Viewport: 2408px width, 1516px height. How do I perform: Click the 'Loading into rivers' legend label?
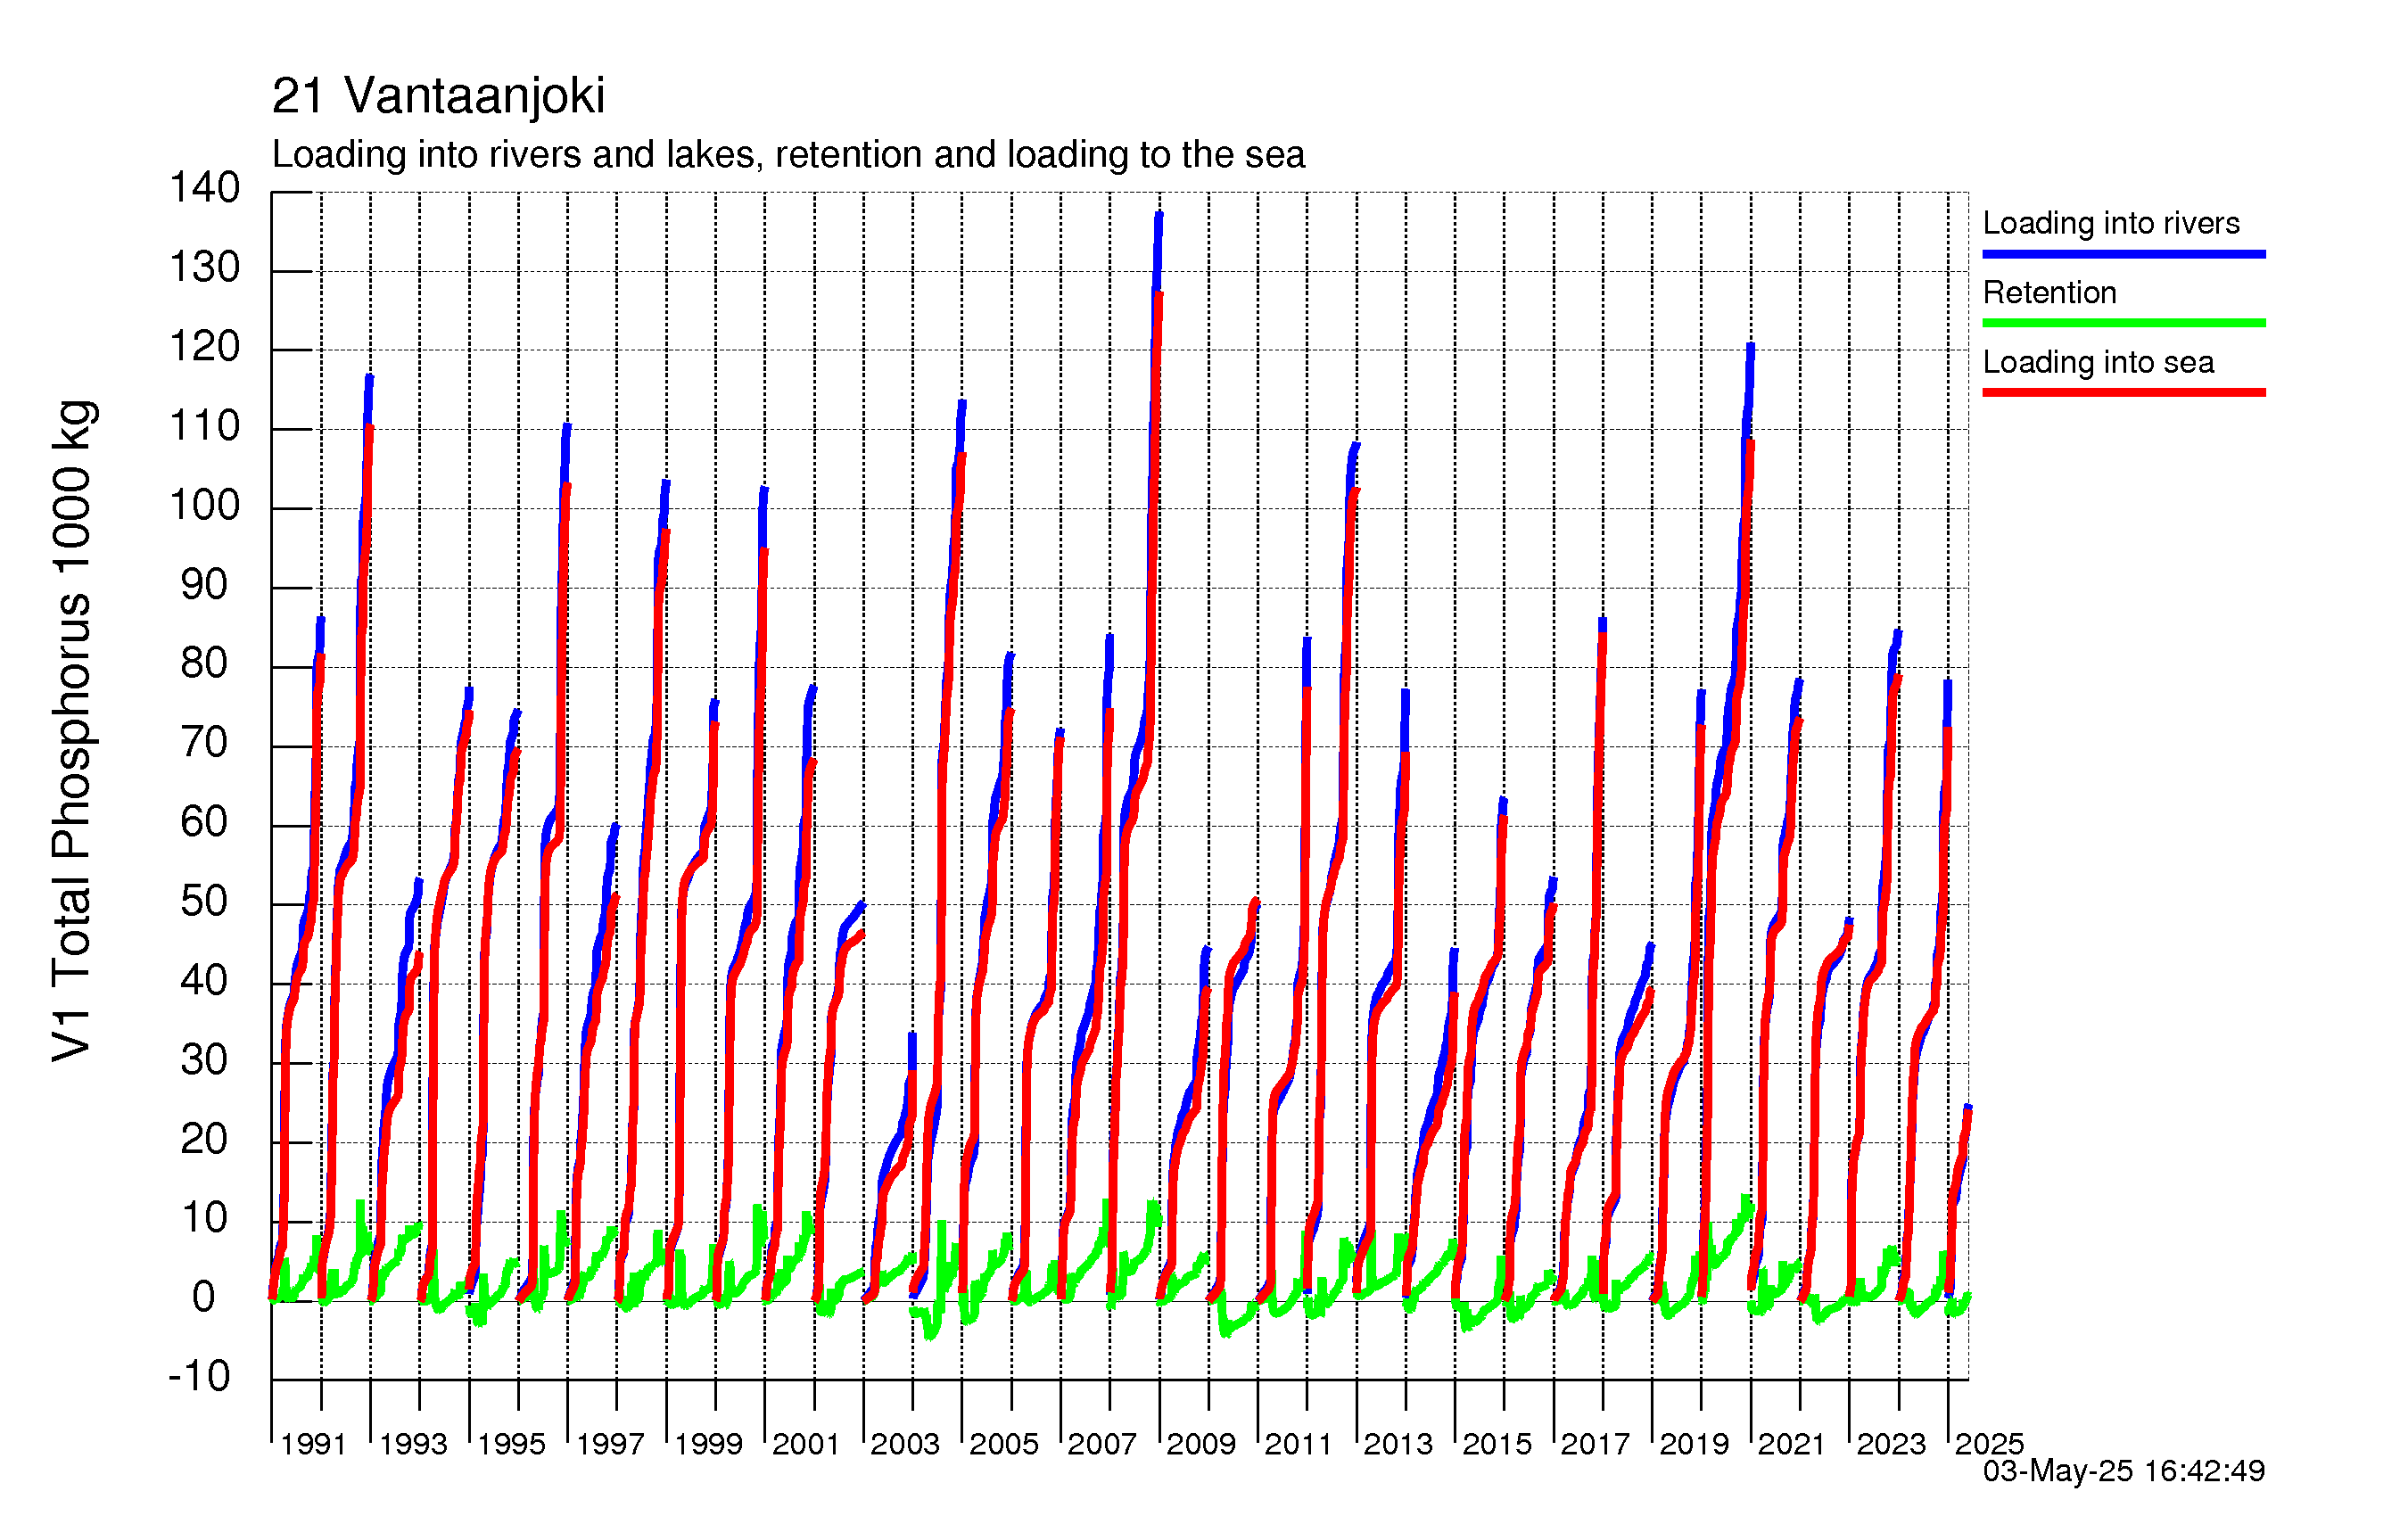pos(2111,223)
